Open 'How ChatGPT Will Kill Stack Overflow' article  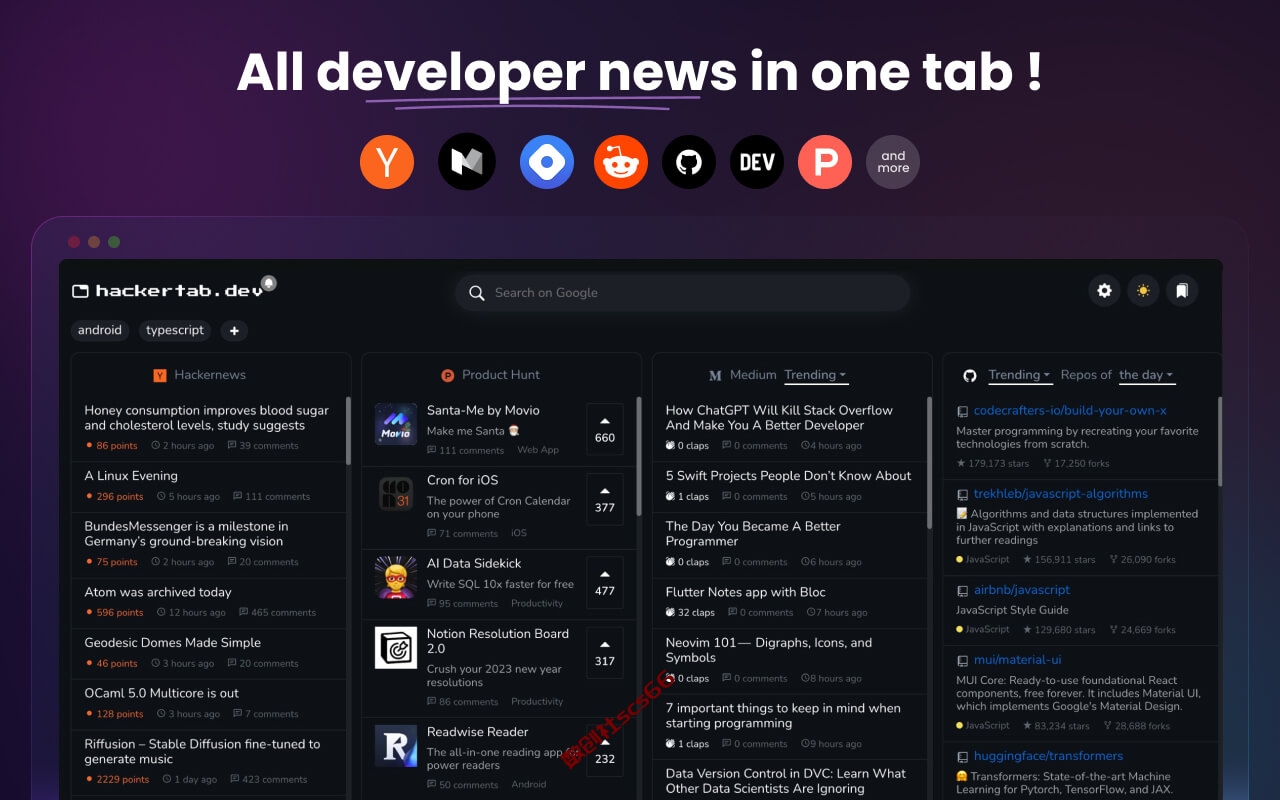780,418
